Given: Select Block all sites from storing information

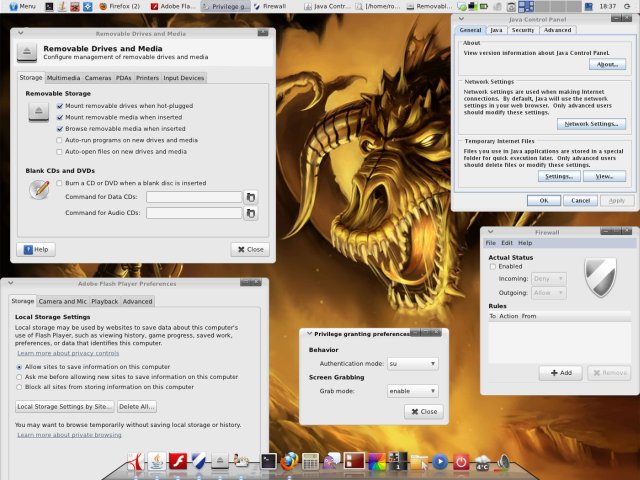Looking at the screenshot, I should coord(20,386).
